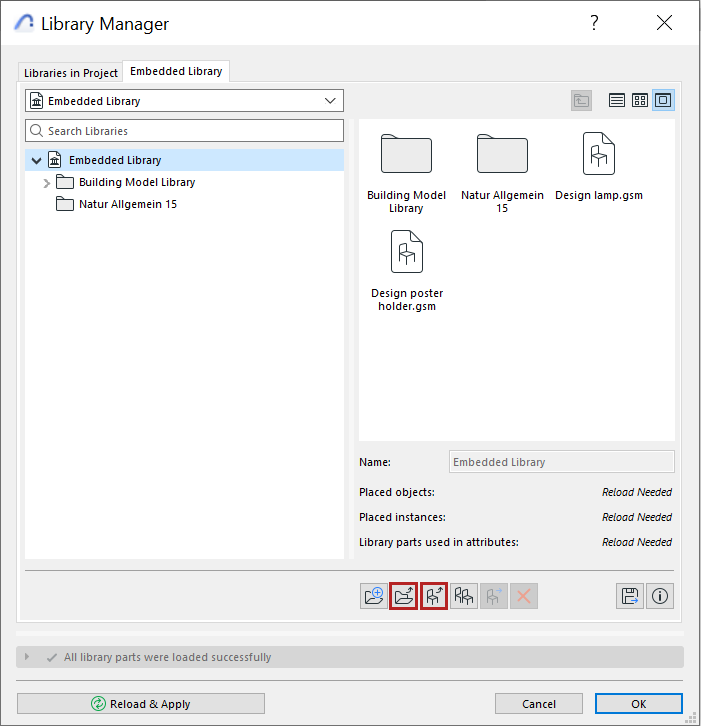Select Embedded Library in the tree
Screen dimensions: 701x726
[184, 160]
